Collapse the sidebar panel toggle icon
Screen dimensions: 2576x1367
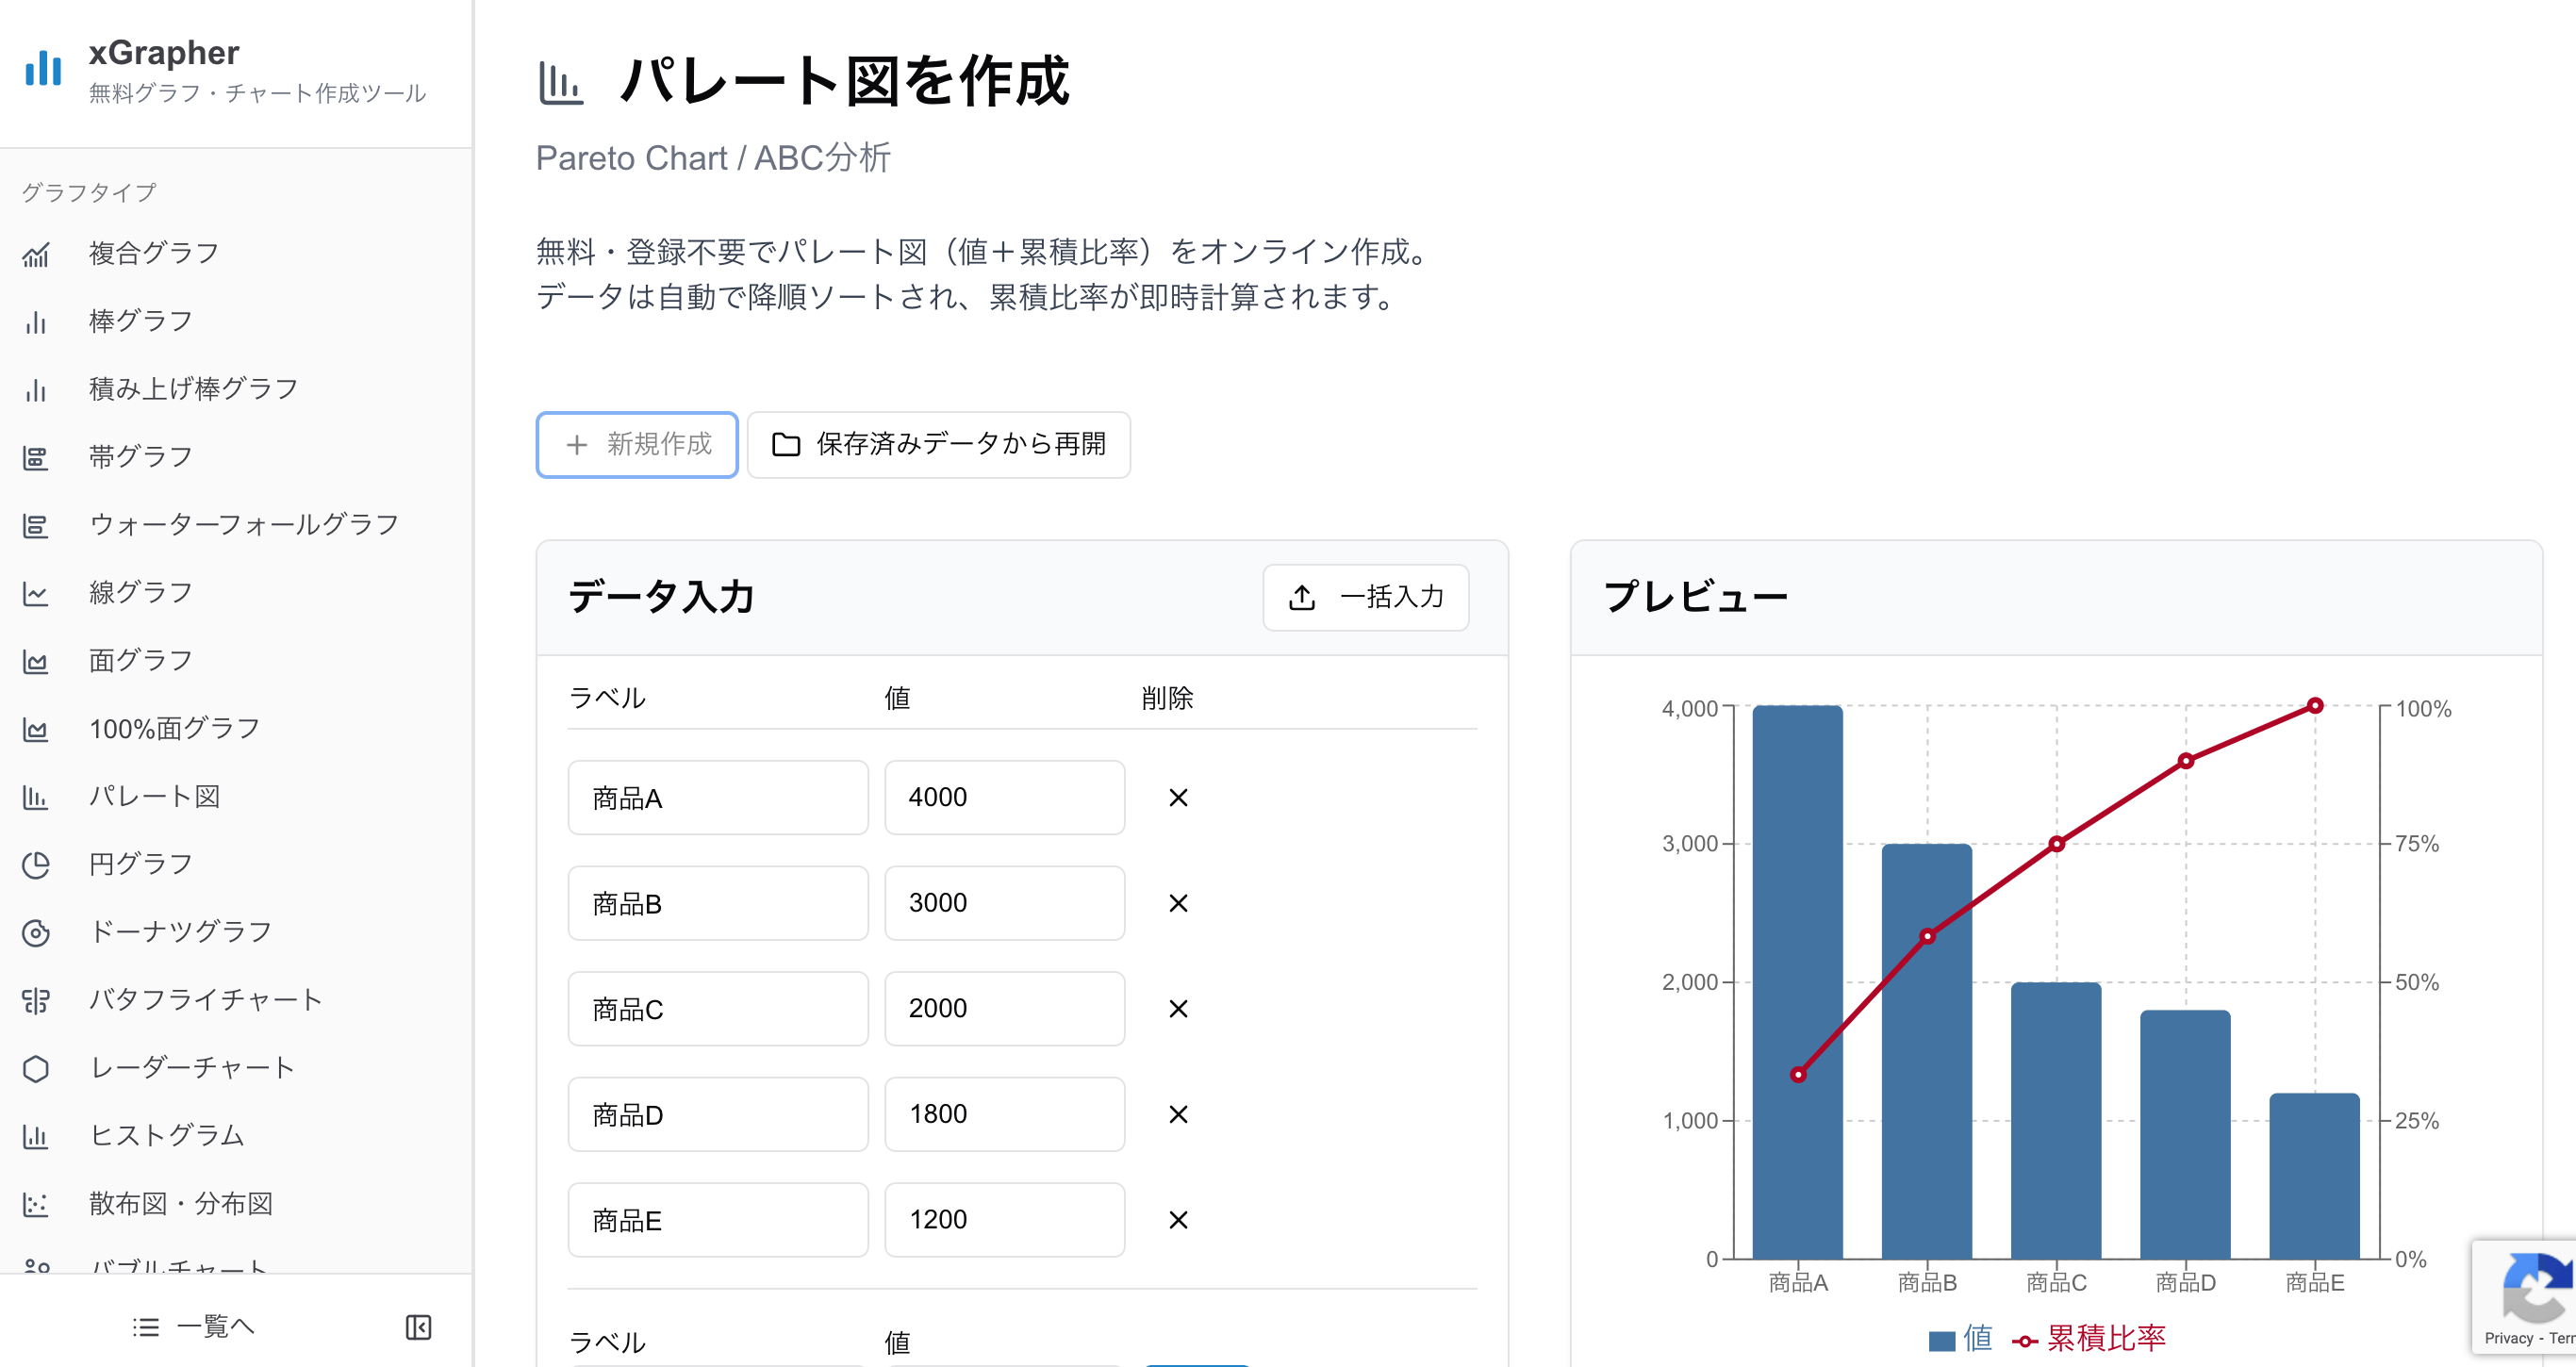(x=418, y=1327)
